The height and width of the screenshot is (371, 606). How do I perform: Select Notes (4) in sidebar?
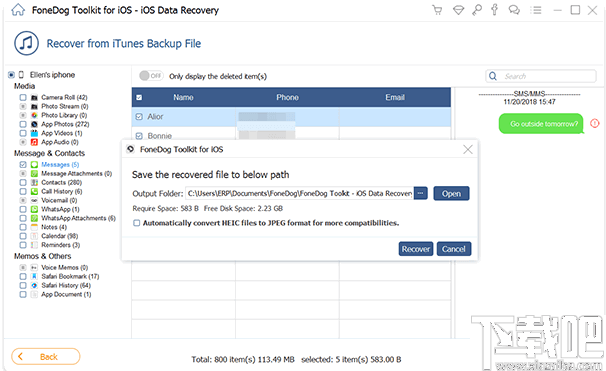(54, 227)
